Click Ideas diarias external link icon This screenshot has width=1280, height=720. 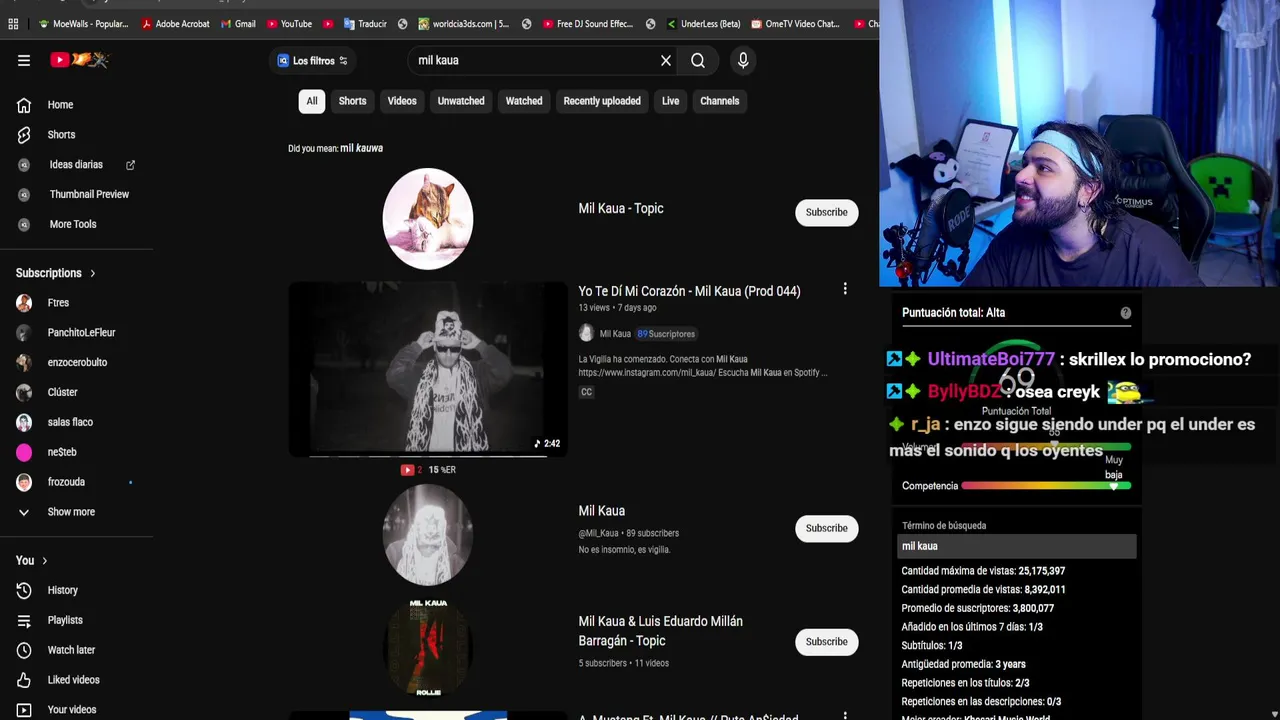130,164
